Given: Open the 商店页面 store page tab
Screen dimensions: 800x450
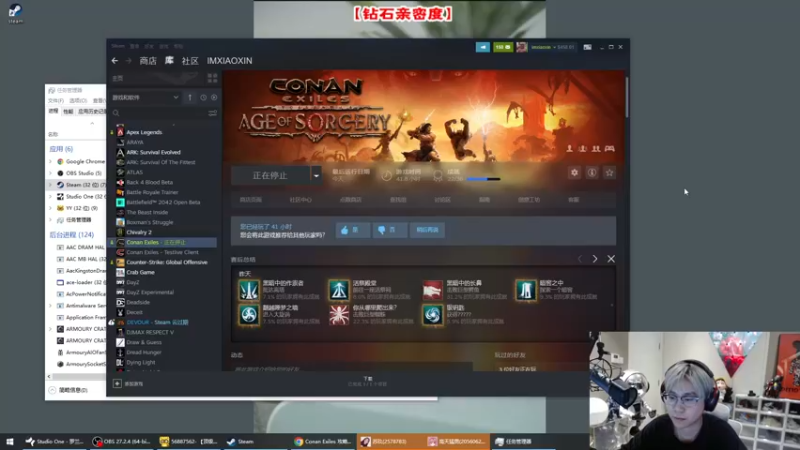Looking at the screenshot, I should click(251, 200).
